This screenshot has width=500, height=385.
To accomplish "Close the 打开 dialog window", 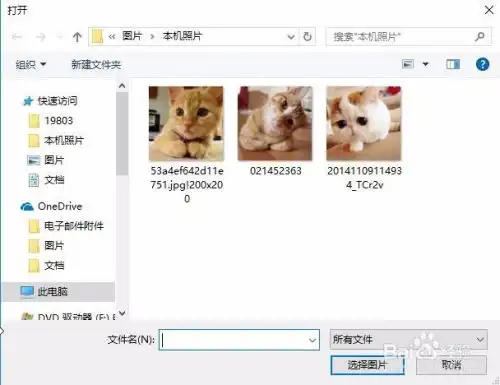I will [489, 10].
